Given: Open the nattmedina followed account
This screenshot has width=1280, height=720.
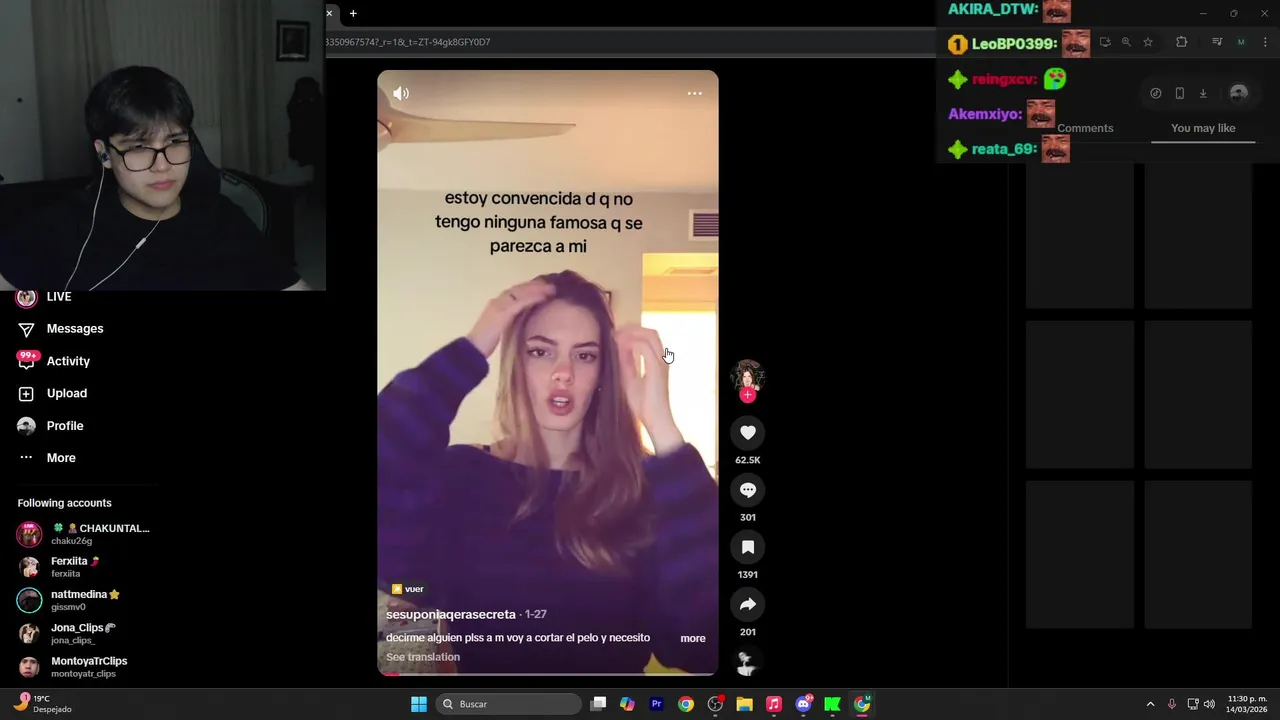Looking at the screenshot, I should 68,600.
